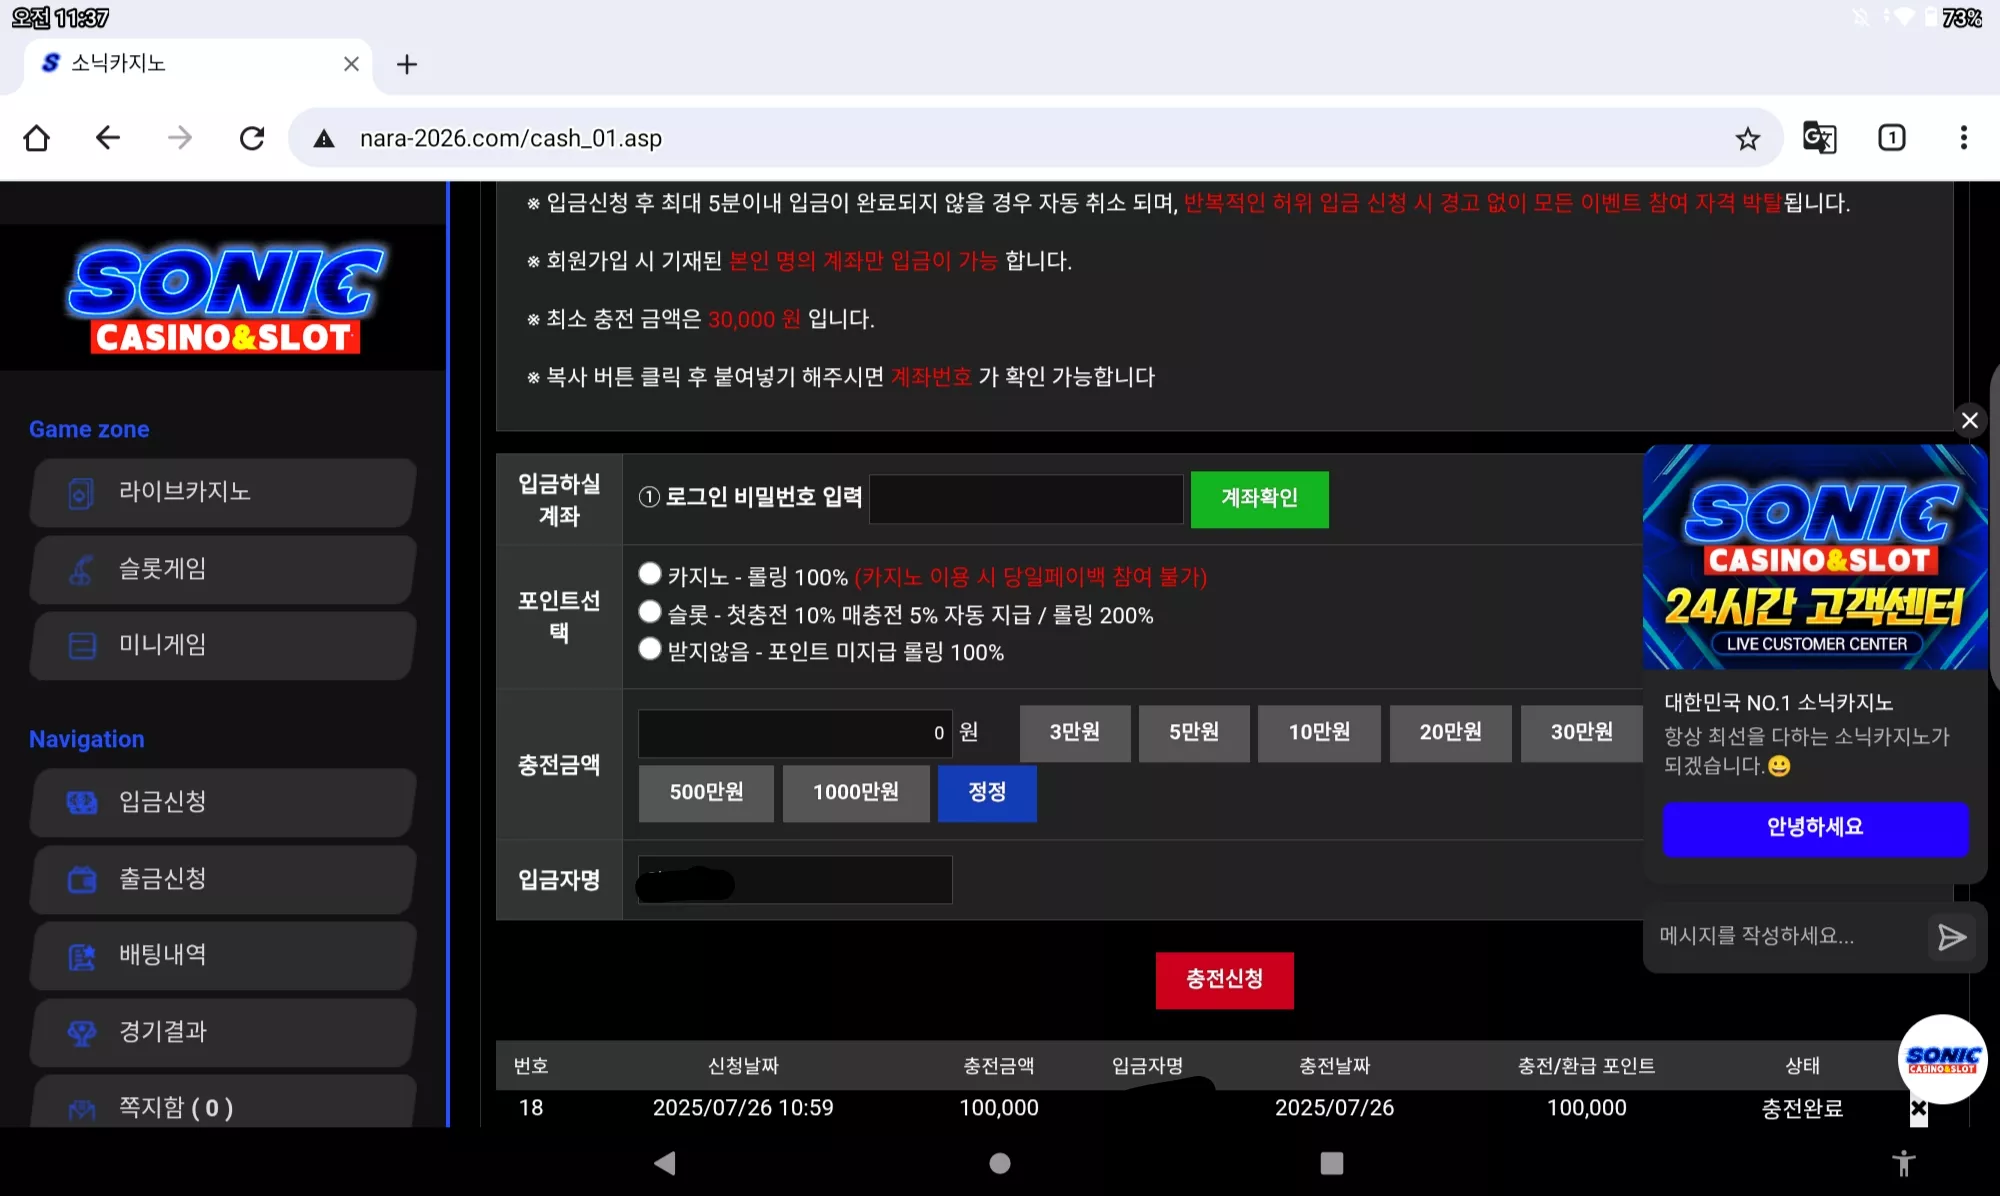2000x1196 pixels.
Task: Add 10만원 to the charge amount
Action: pos(1319,733)
